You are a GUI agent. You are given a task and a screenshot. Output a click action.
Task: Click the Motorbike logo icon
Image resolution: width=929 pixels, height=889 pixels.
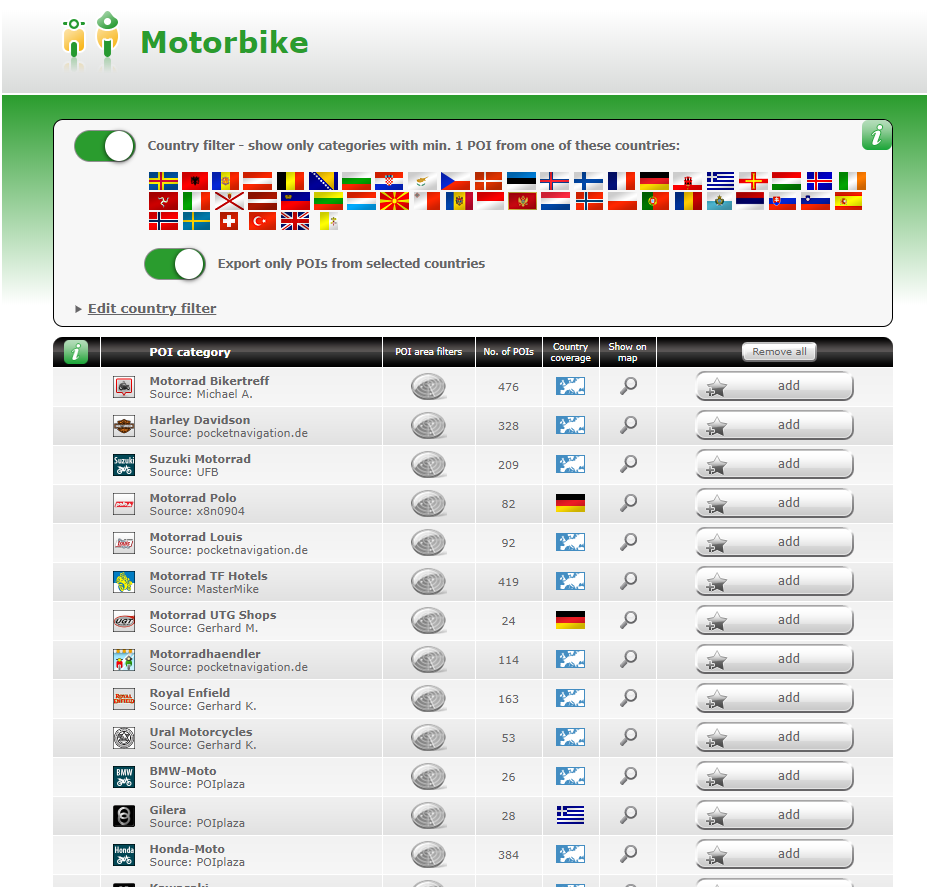tap(91, 41)
